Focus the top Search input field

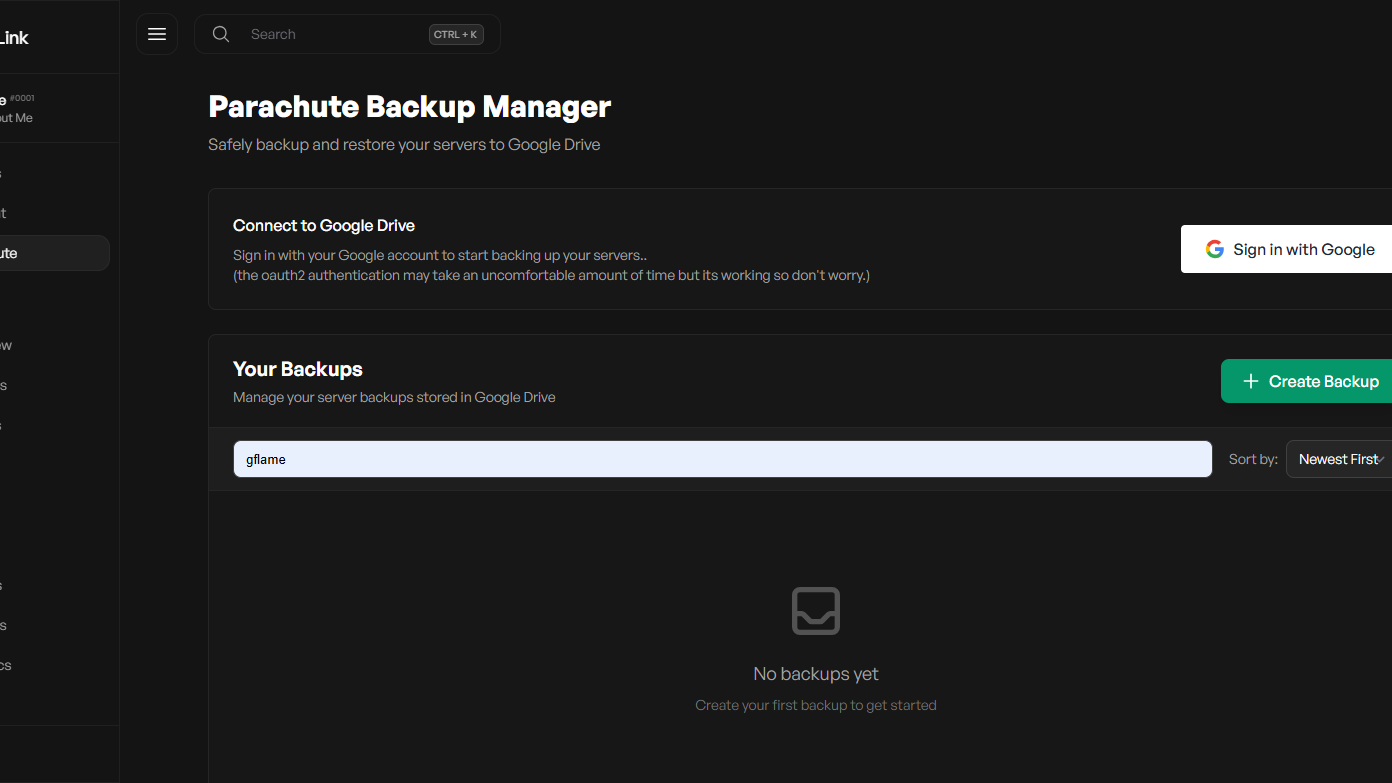pos(330,34)
